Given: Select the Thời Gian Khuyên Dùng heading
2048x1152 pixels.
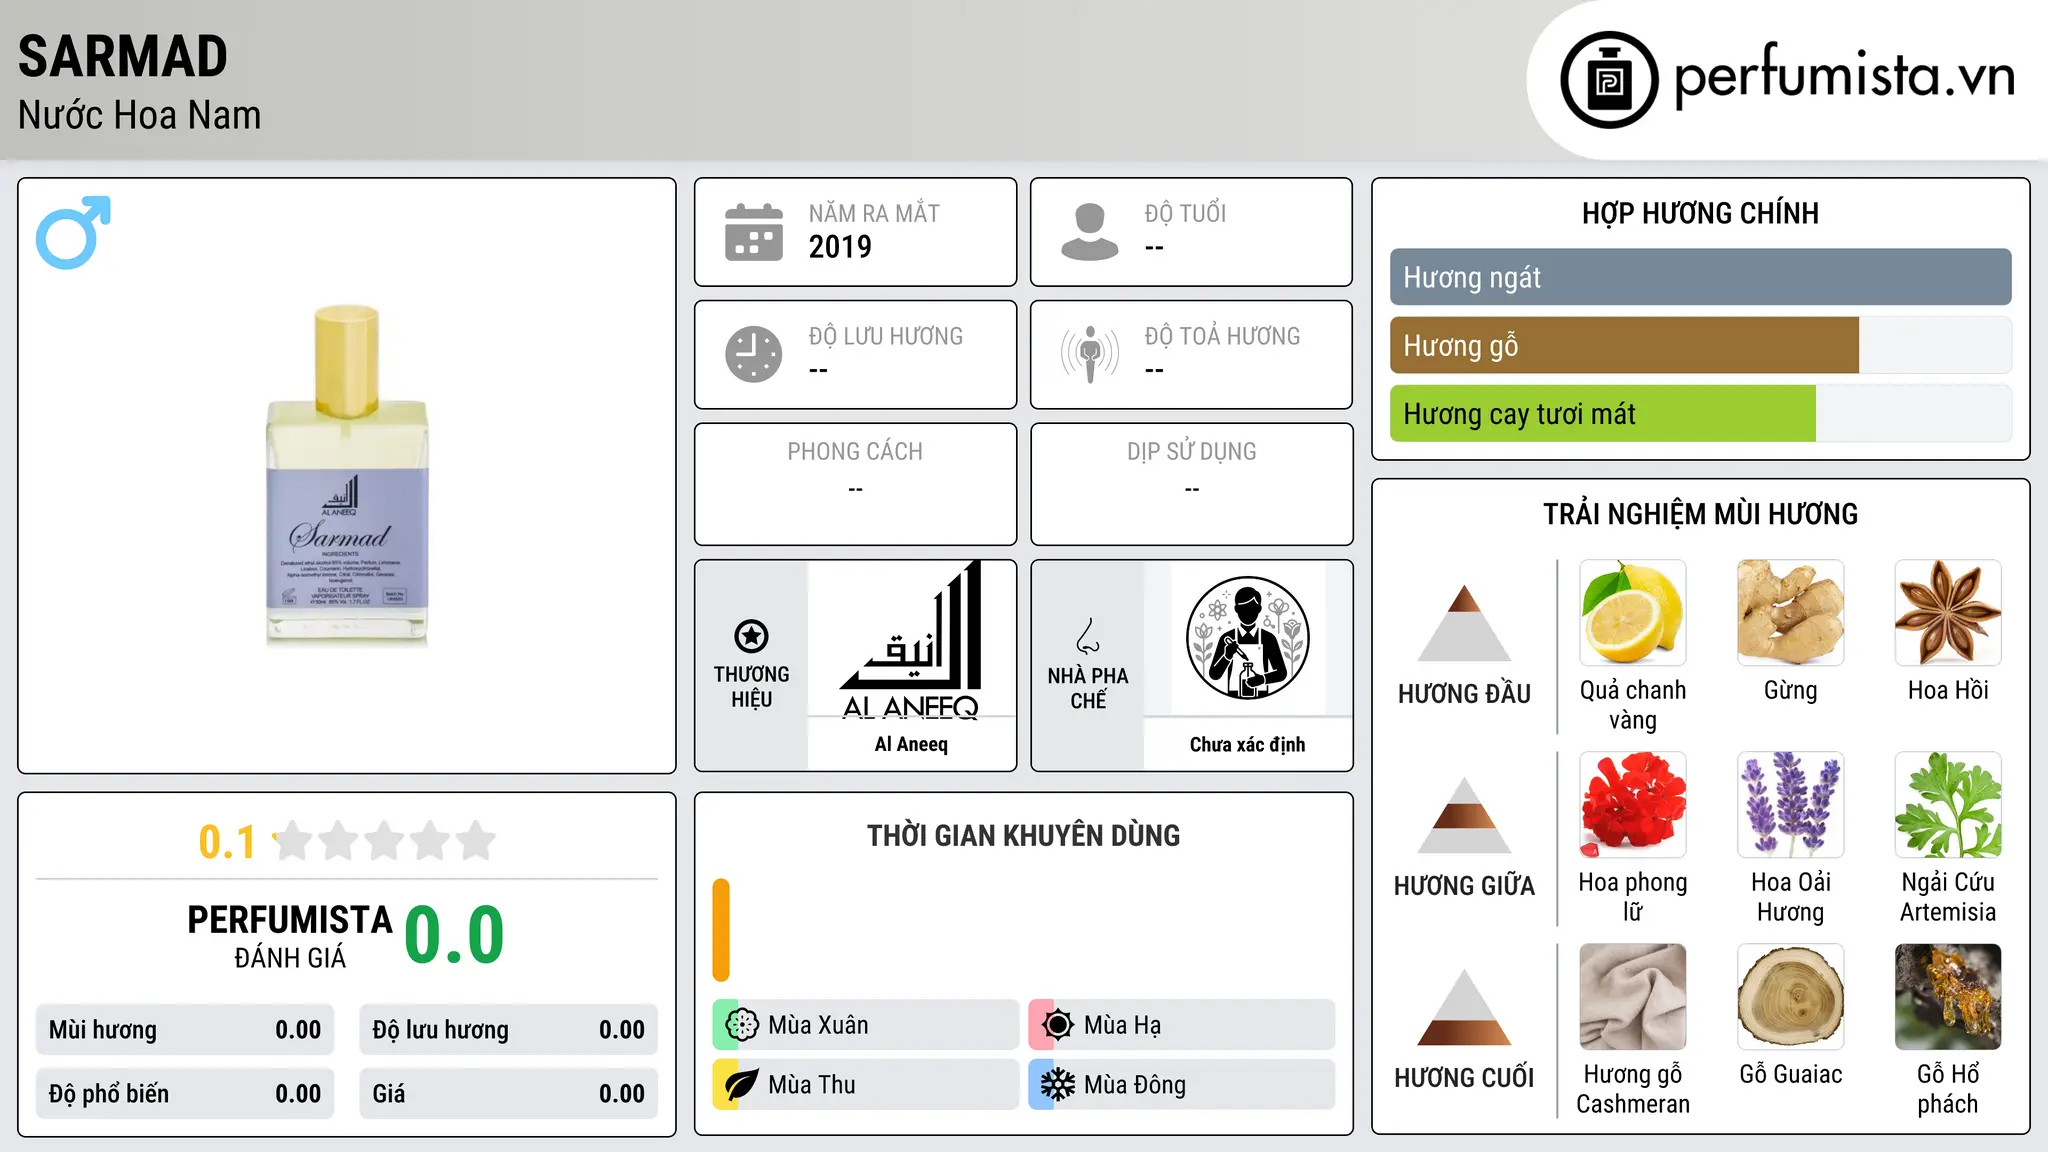Looking at the screenshot, I should [1024, 836].
